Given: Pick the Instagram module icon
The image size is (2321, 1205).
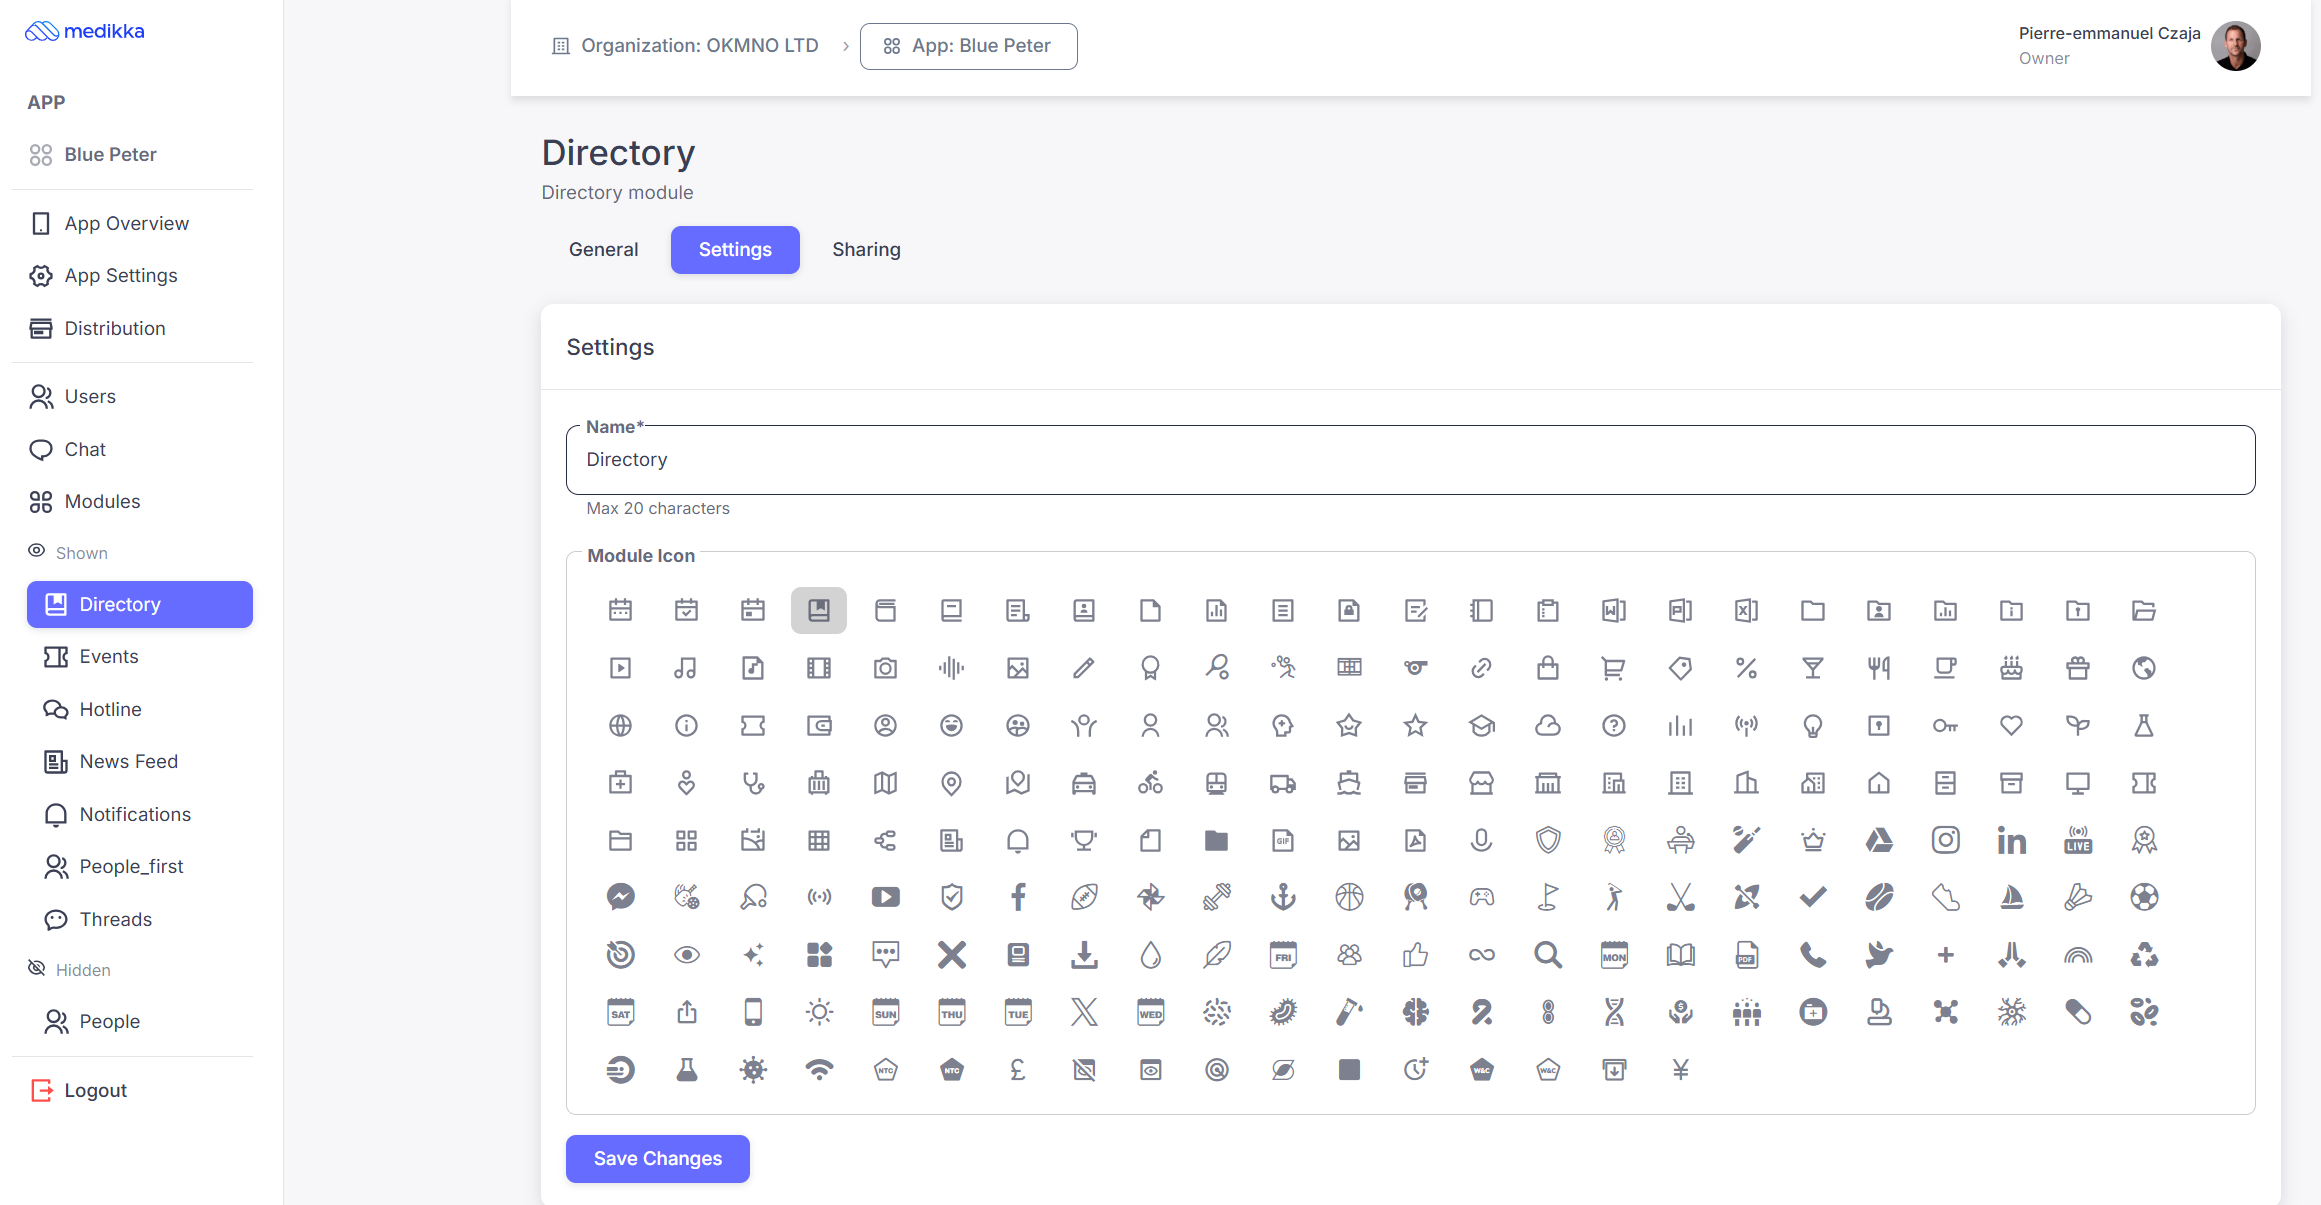Looking at the screenshot, I should [x=1945, y=840].
